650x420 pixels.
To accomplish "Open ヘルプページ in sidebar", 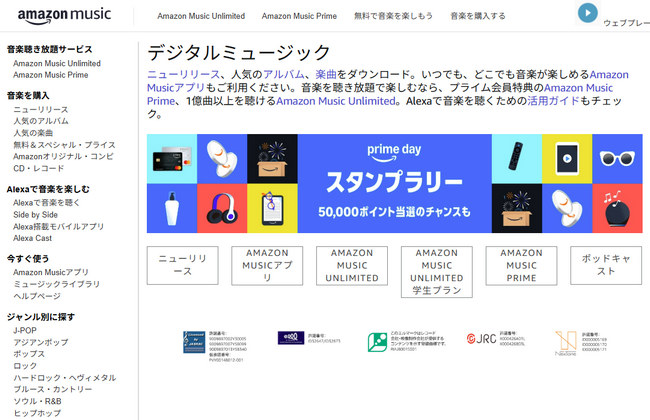I will coord(37,296).
